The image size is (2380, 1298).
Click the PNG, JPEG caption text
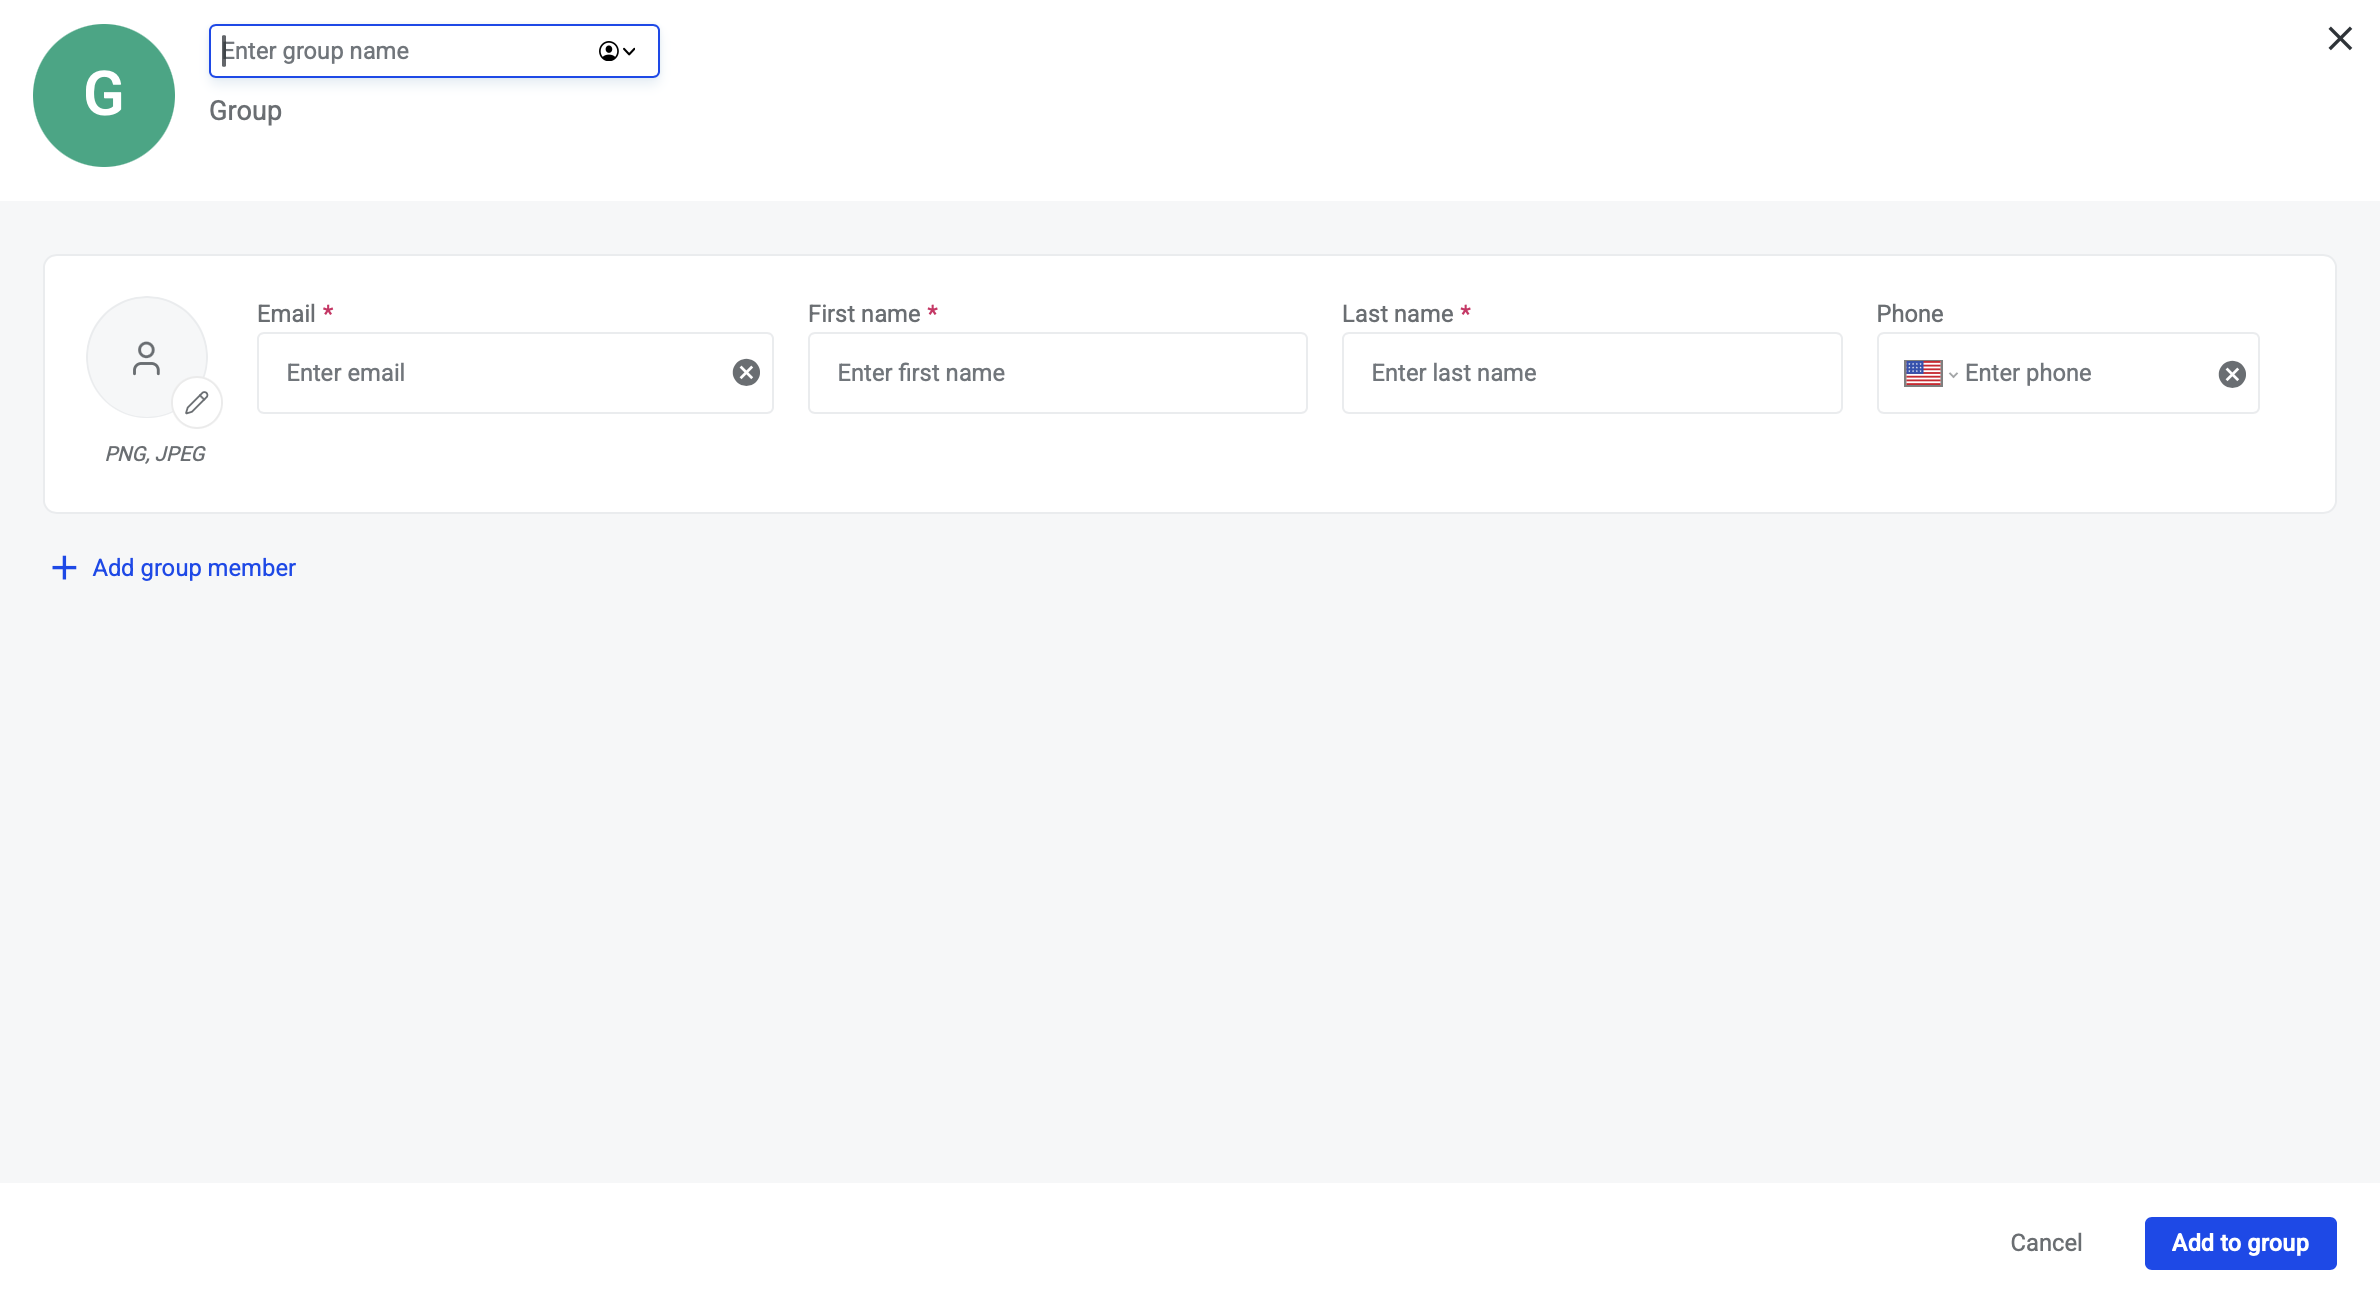(155, 454)
